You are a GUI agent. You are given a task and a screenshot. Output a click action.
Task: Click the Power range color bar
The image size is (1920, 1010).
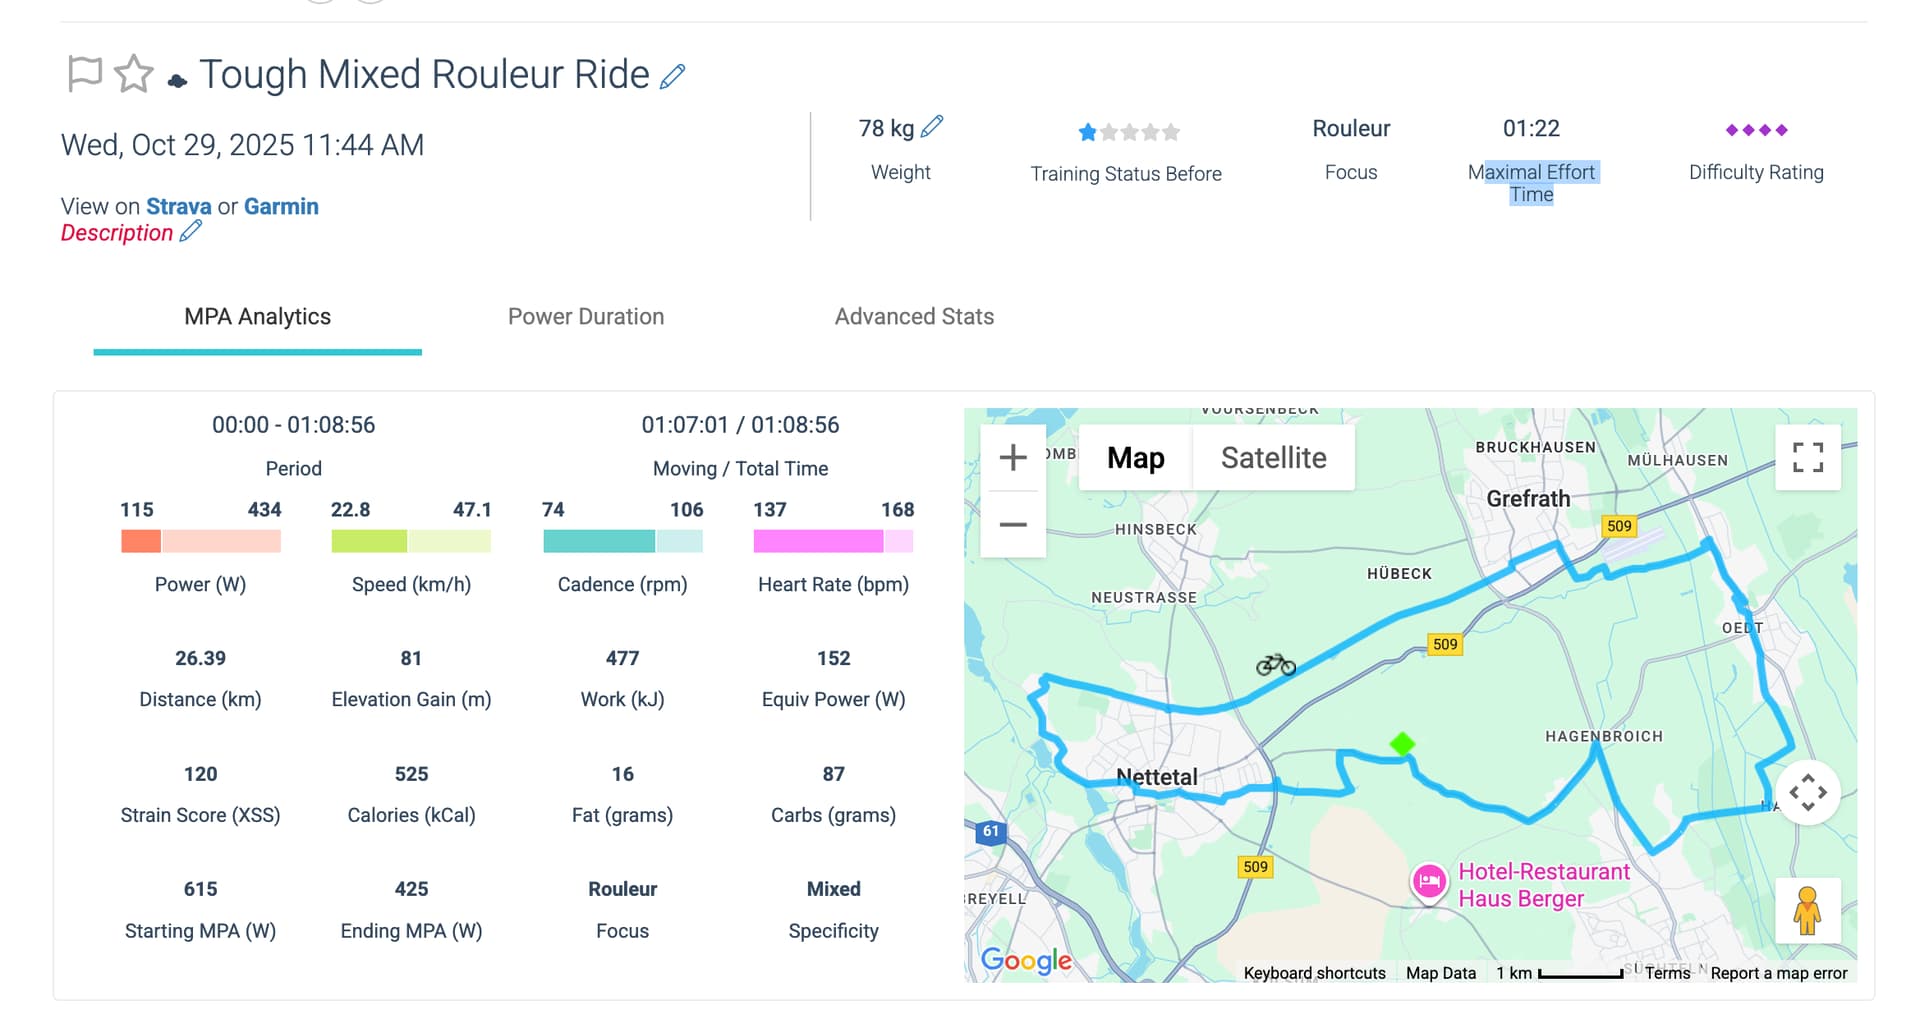click(200, 541)
